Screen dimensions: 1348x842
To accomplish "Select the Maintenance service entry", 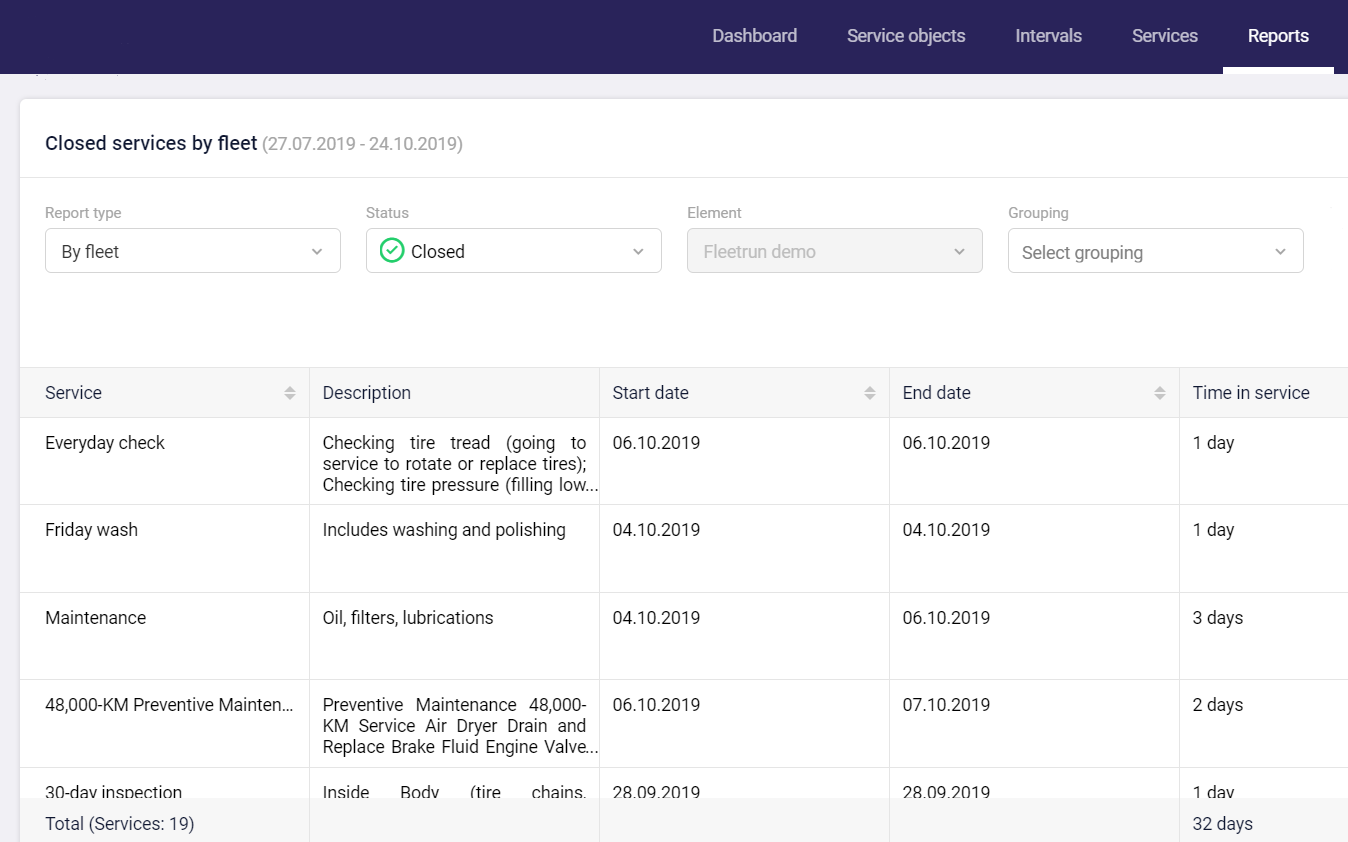I will (96, 618).
